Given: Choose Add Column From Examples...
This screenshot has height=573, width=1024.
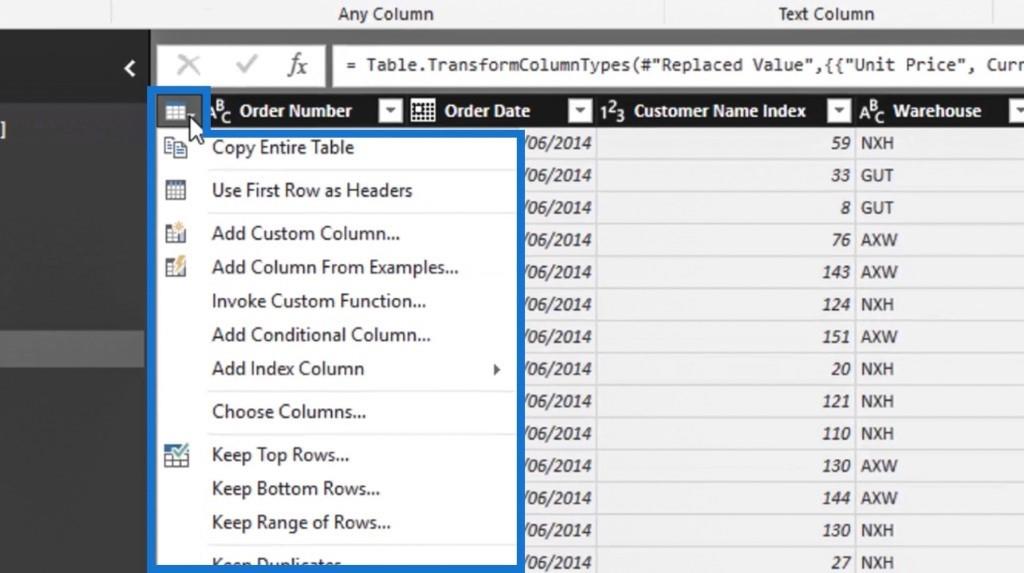Looking at the screenshot, I should (335, 267).
